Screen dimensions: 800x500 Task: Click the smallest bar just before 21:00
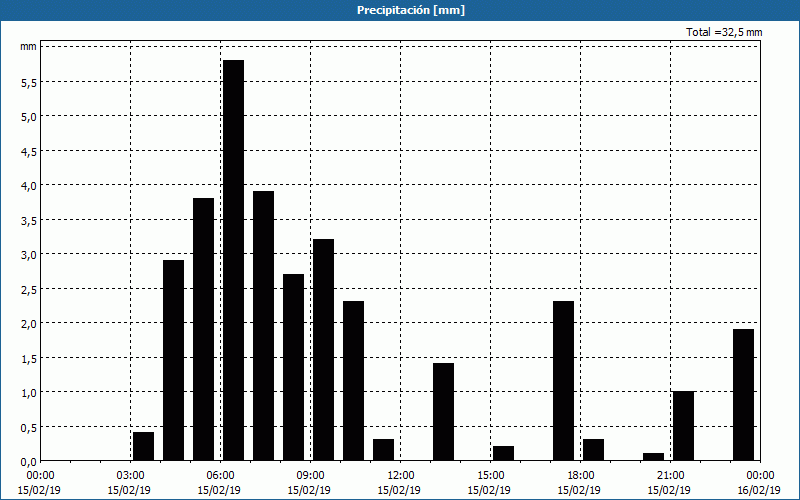click(x=654, y=457)
